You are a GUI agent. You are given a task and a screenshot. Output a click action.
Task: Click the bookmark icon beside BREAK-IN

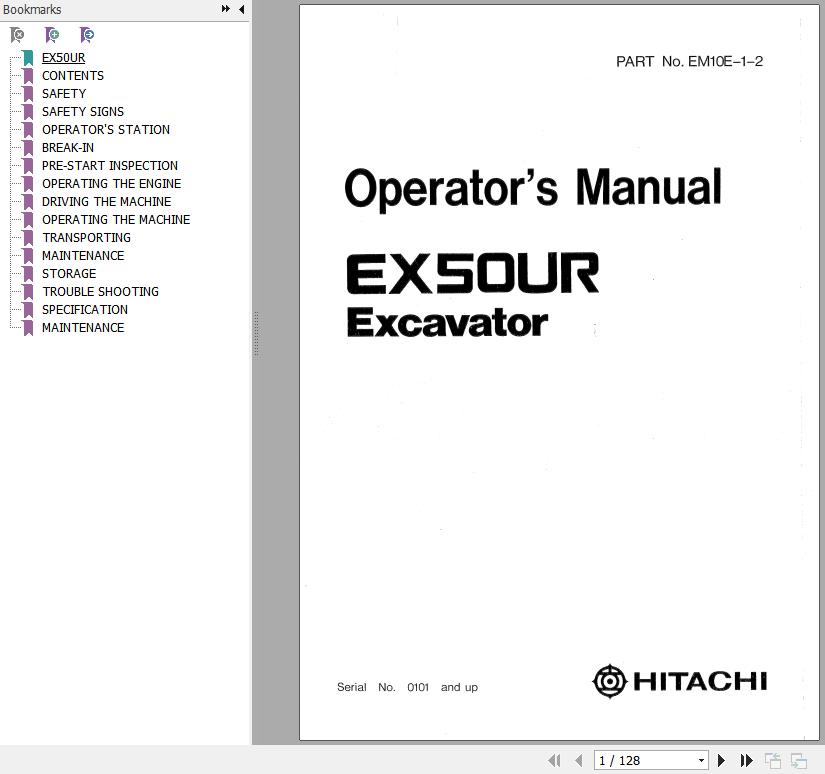pos(28,148)
